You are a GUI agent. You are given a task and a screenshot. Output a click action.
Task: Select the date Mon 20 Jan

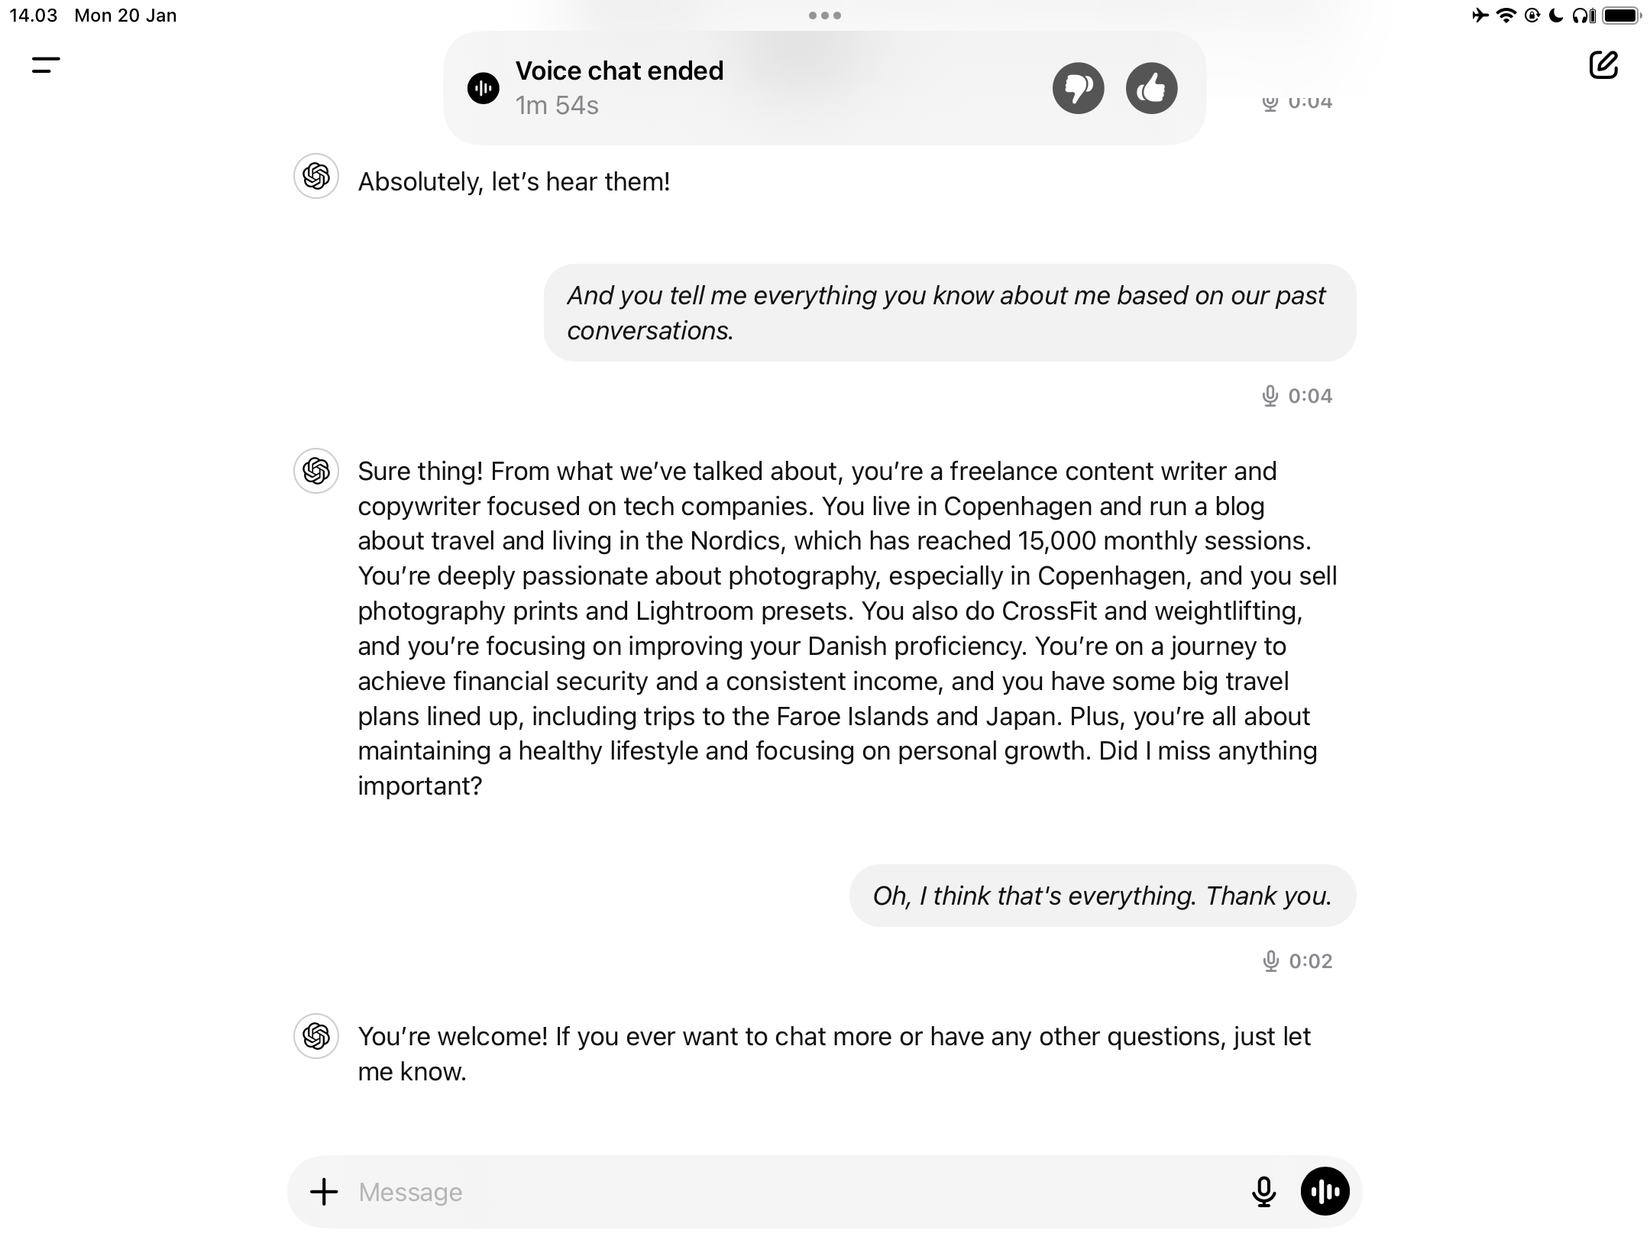pyautogui.click(x=122, y=15)
